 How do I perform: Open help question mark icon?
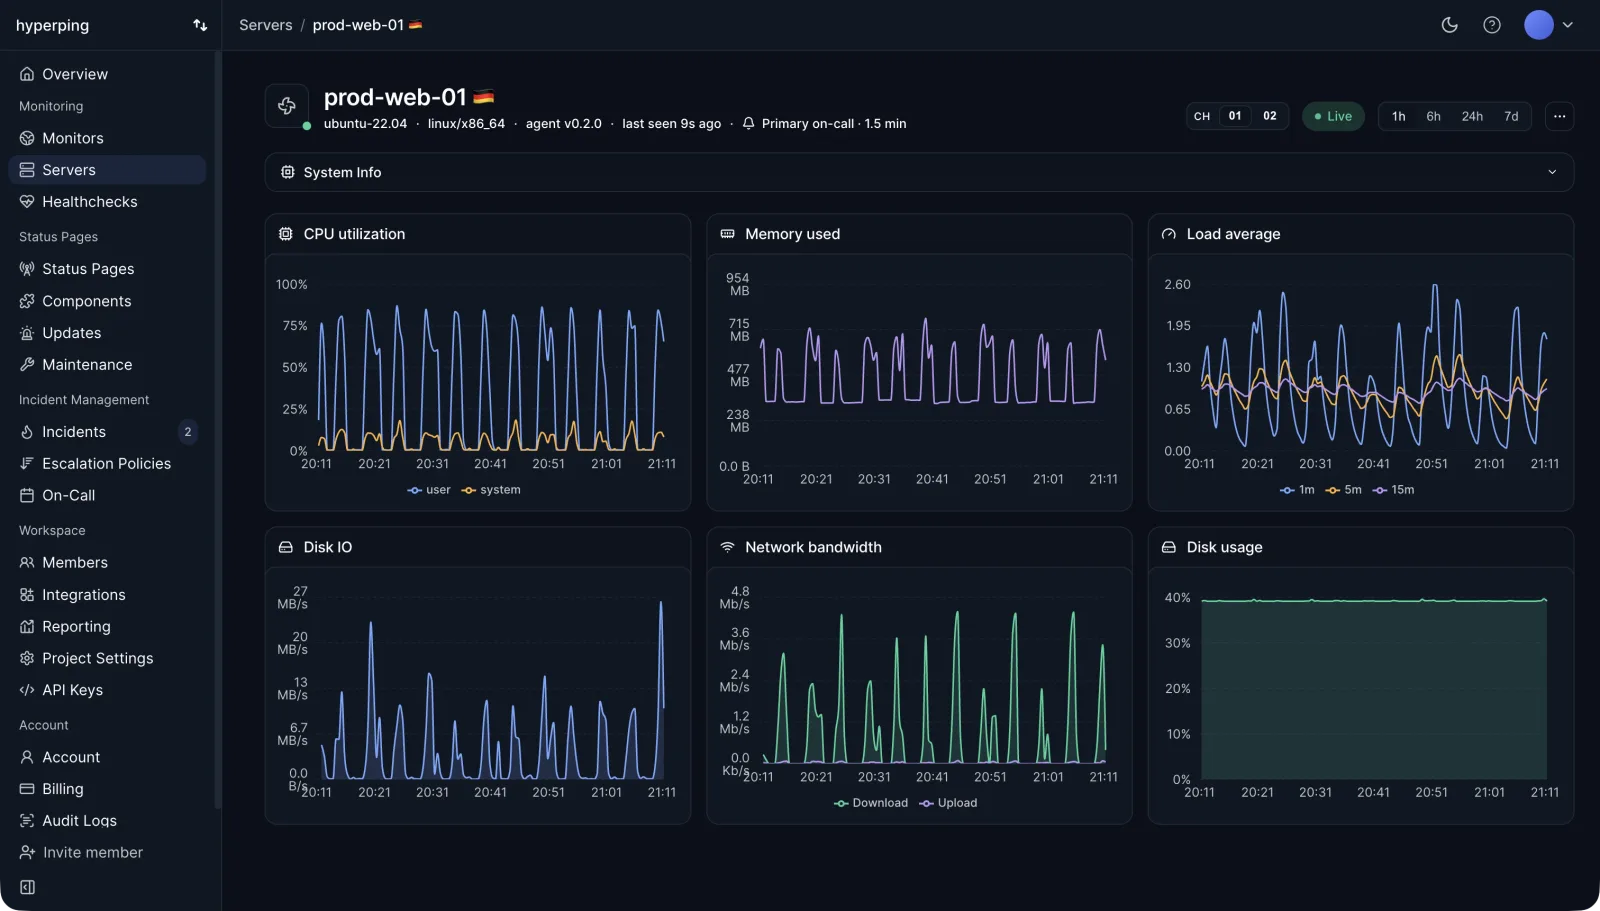pos(1492,25)
